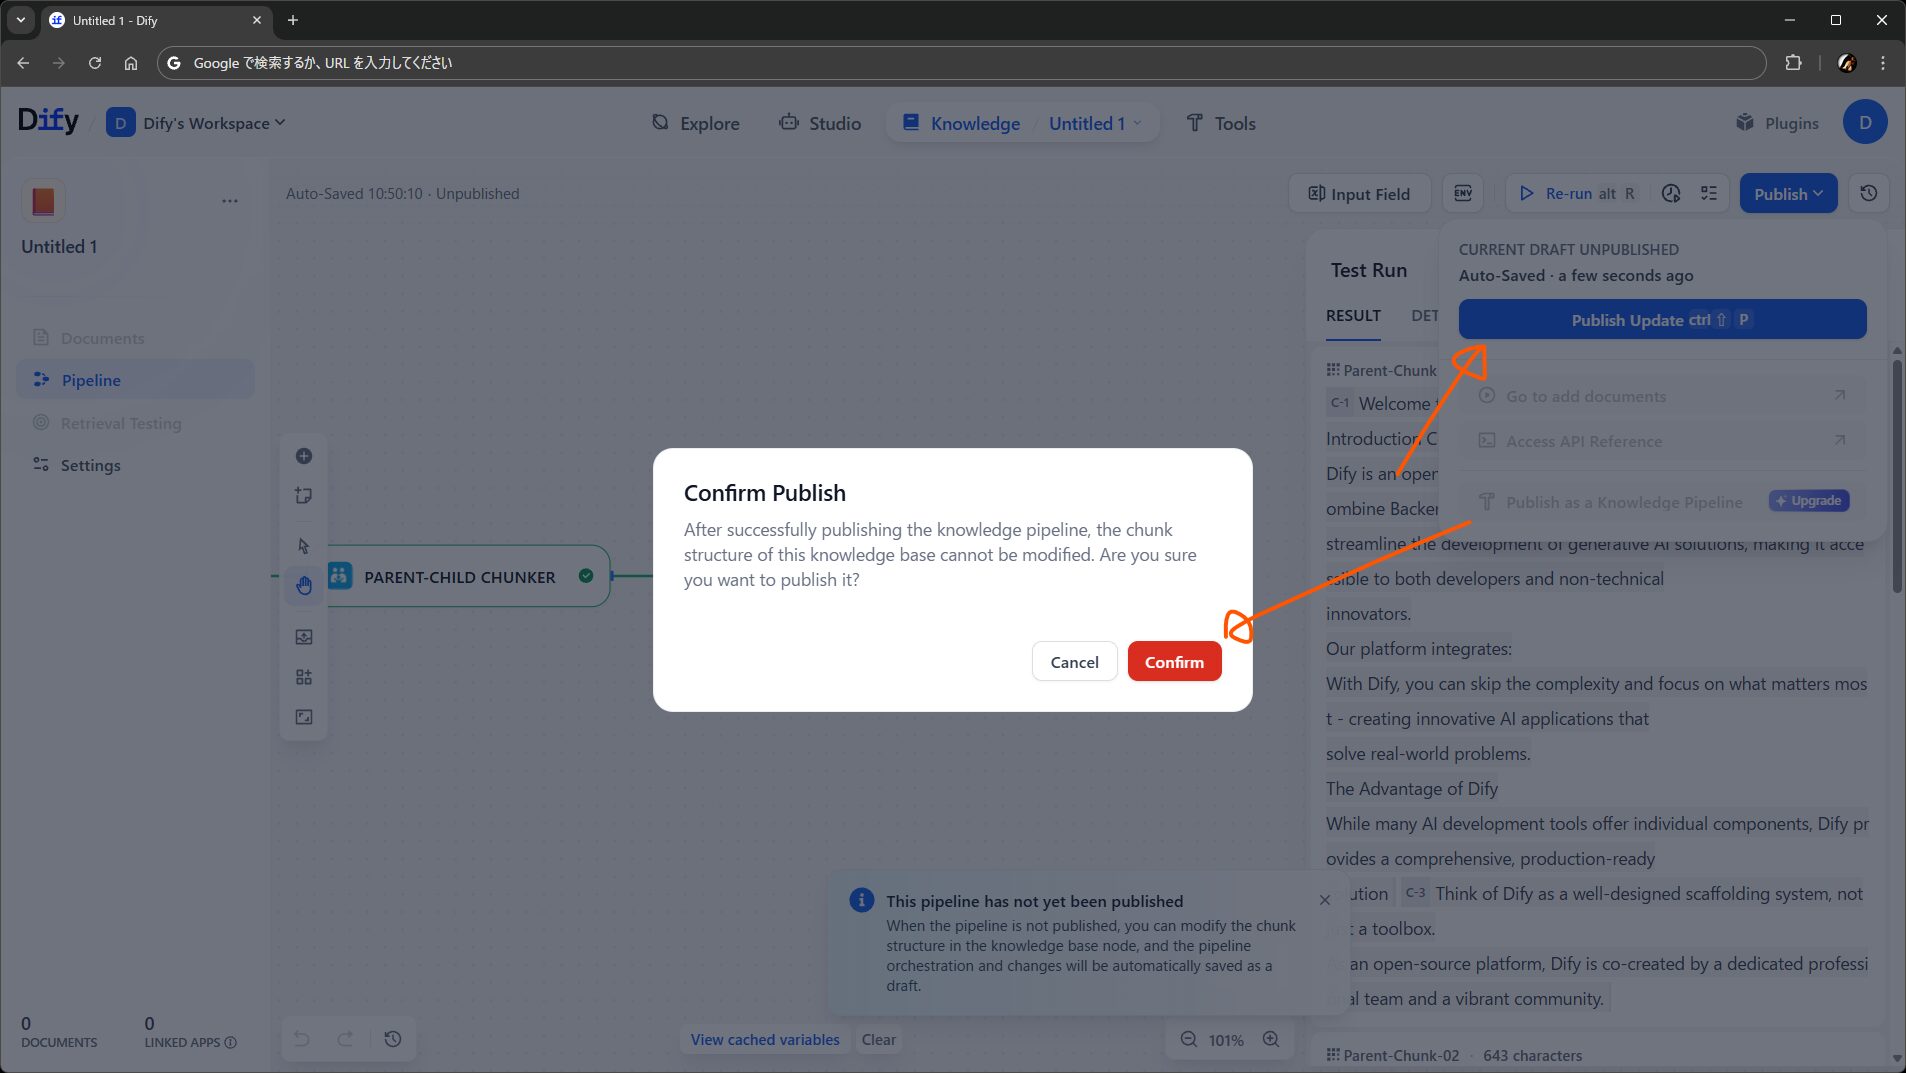Dismiss the pipeline not published notice

[x=1324, y=900]
